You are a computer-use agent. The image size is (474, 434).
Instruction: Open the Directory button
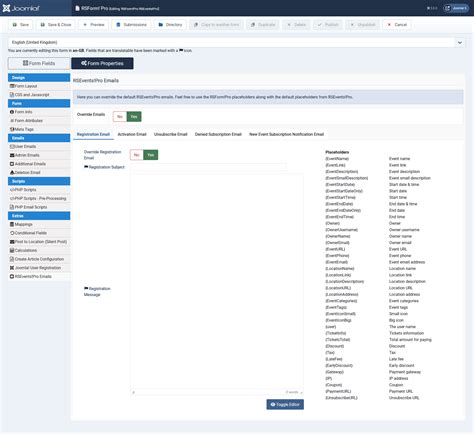pos(170,25)
